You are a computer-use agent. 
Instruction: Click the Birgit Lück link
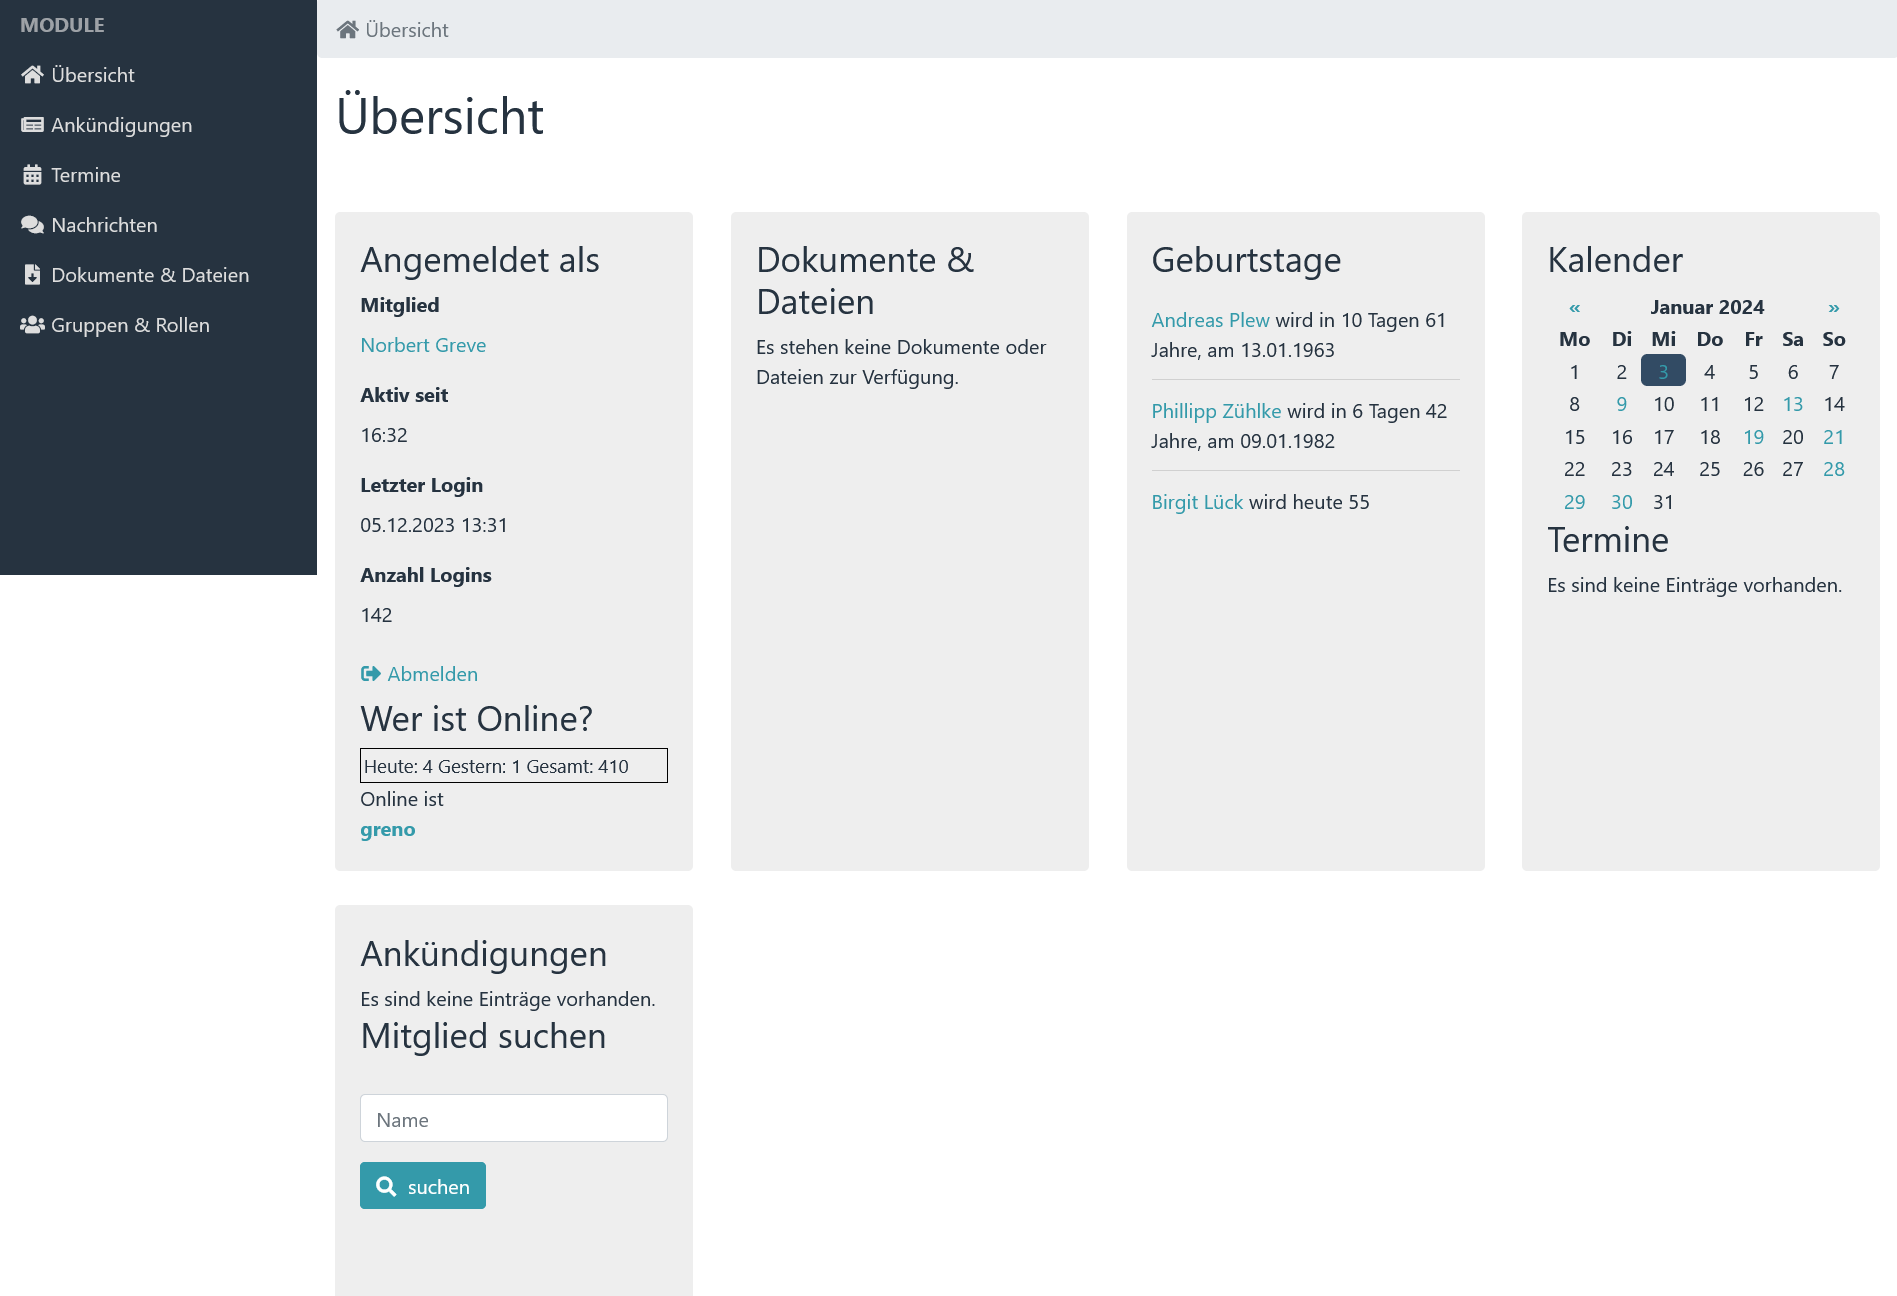(x=1196, y=501)
